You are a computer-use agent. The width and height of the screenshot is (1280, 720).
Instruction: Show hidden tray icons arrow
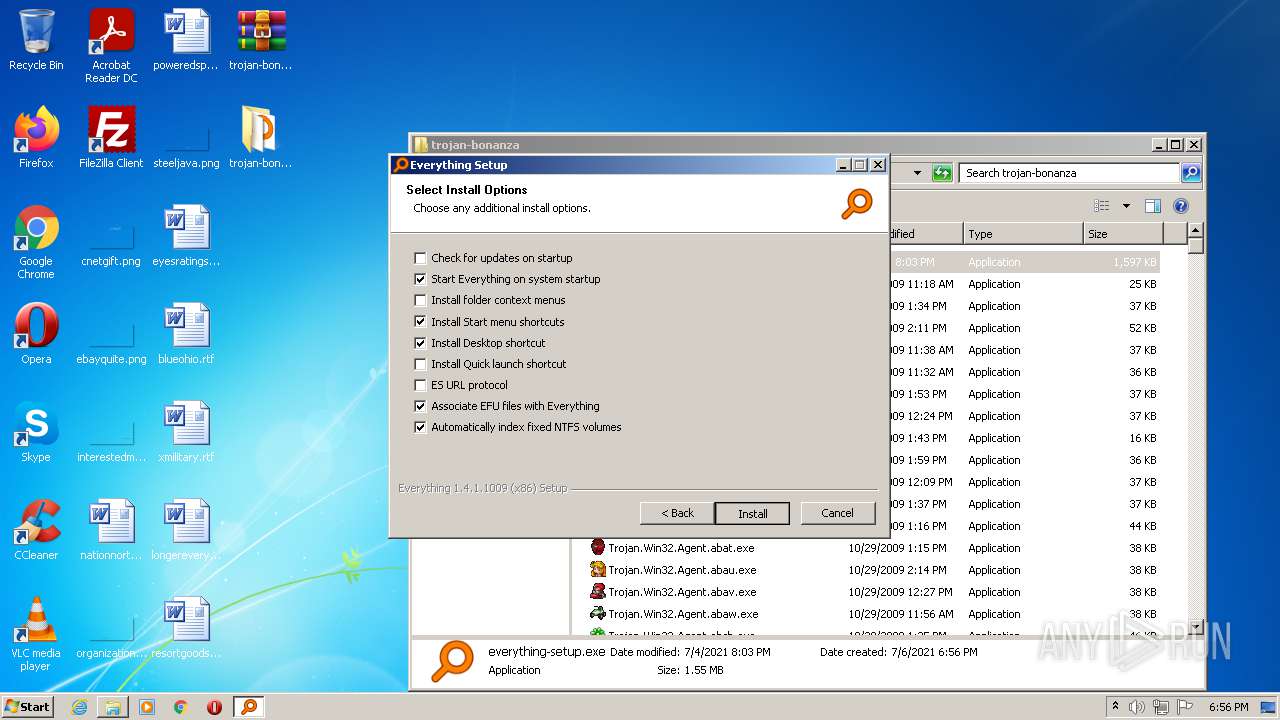coord(1115,707)
